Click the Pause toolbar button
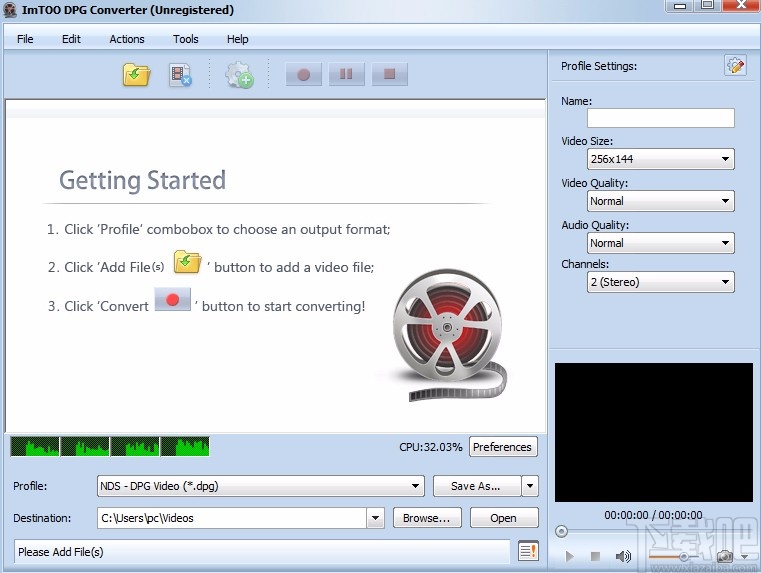Screen dimensions: 761x573 pos(347,74)
